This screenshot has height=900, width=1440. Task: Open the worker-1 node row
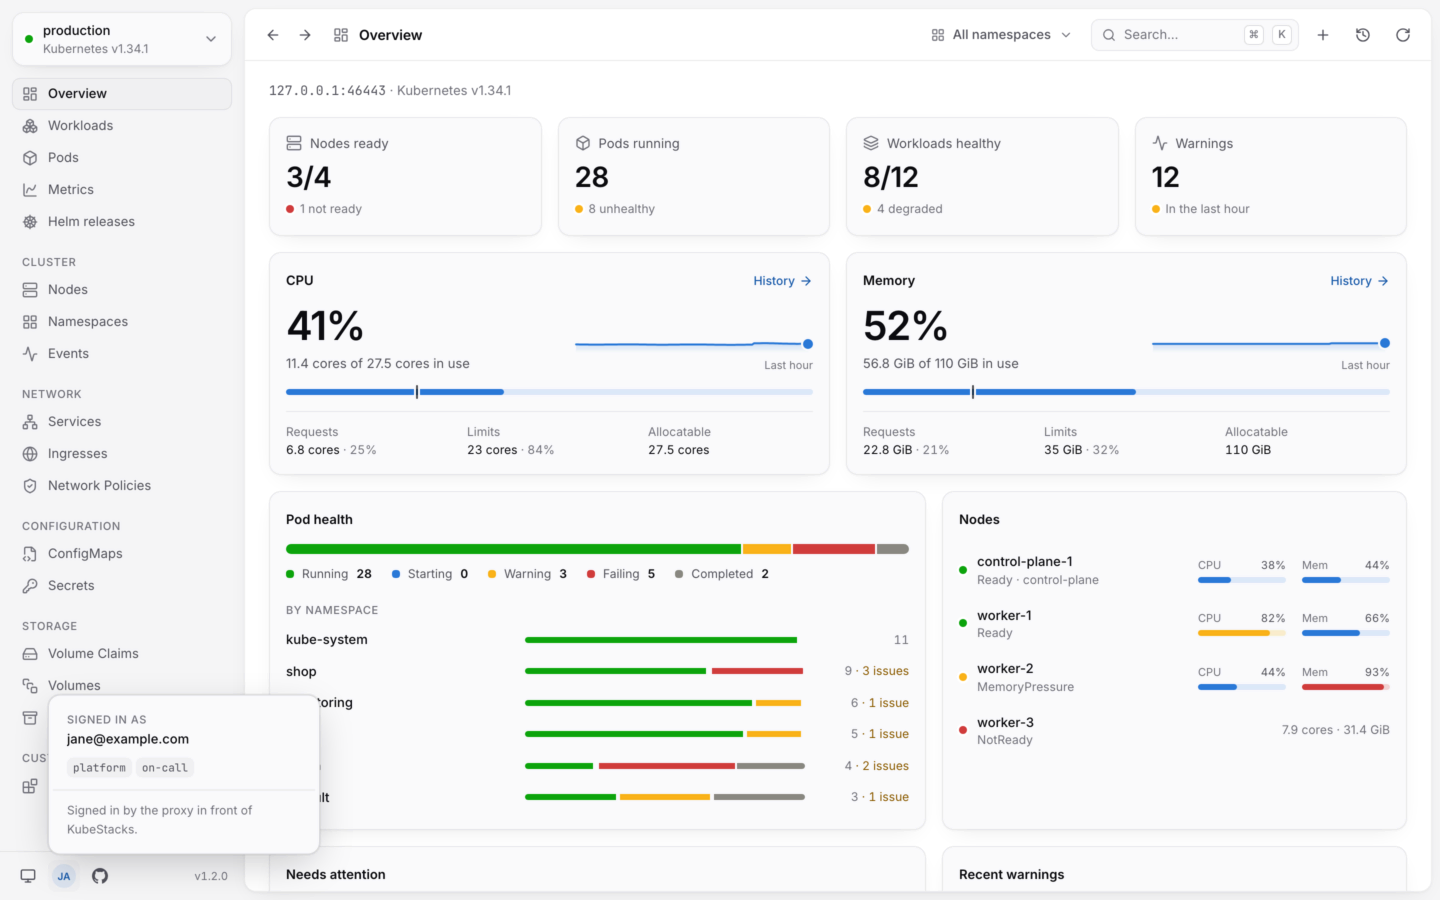(x=1174, y=624)
